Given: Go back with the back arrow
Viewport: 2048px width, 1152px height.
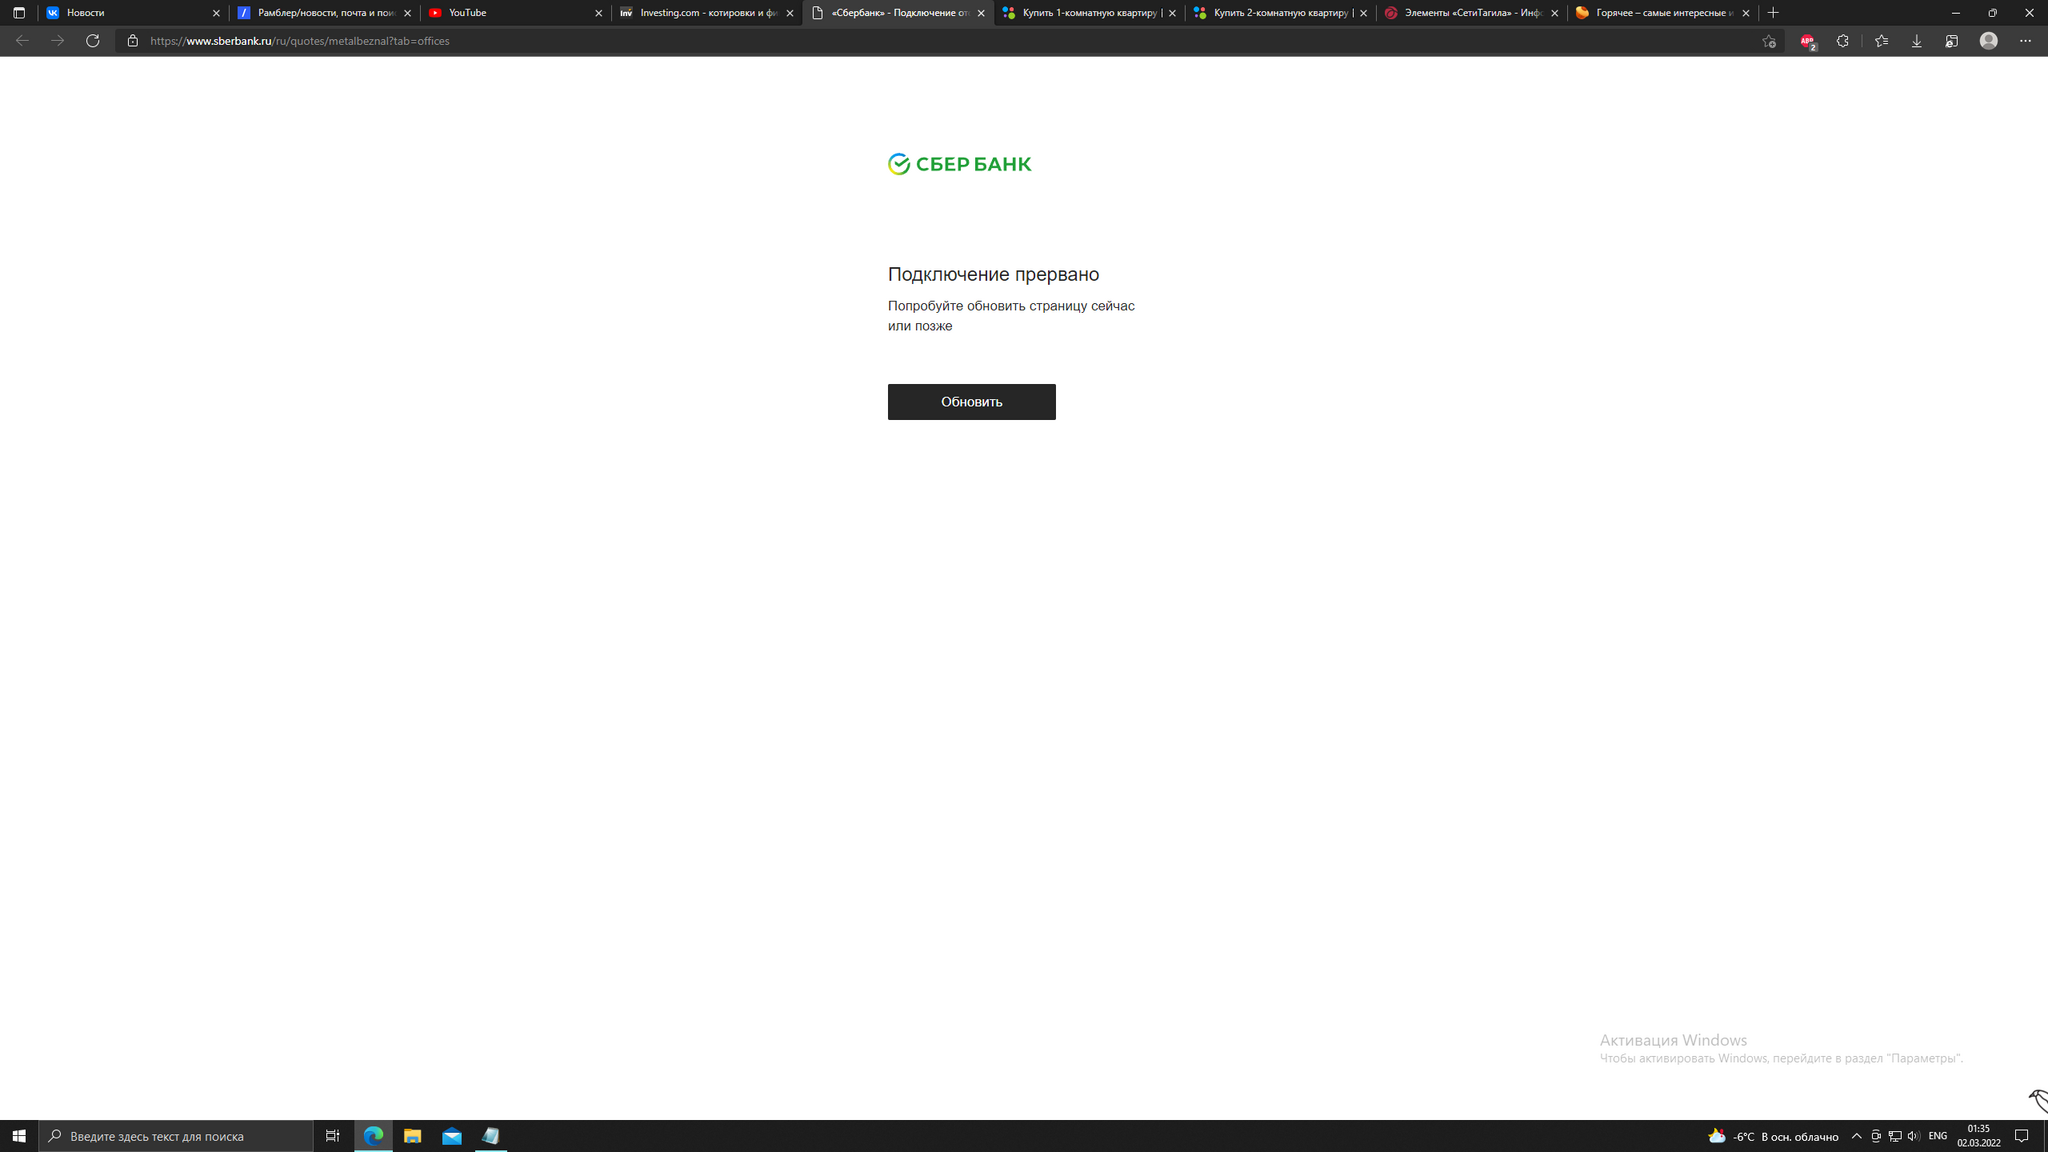Looking at the screenshot, I should [22, 41].
